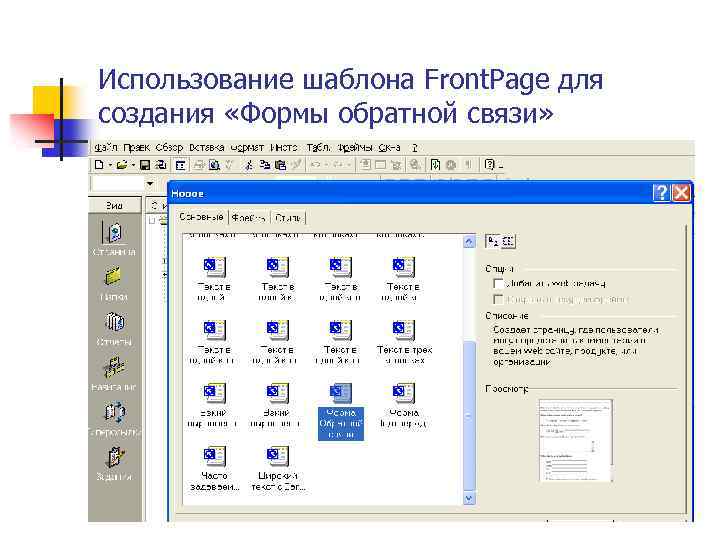Click the New Page toolbar icon
The image size is (720, 540).
[x=99, y=164]
